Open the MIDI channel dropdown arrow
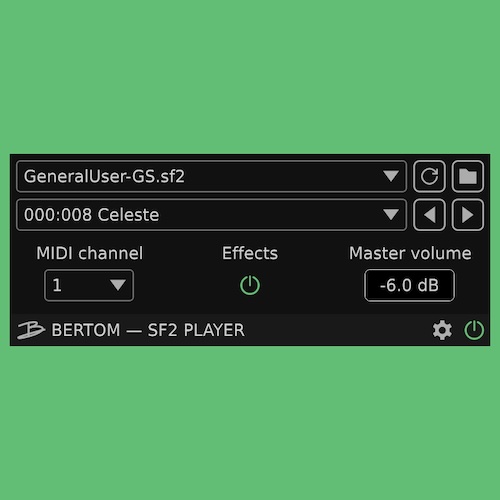 (118, 285)
